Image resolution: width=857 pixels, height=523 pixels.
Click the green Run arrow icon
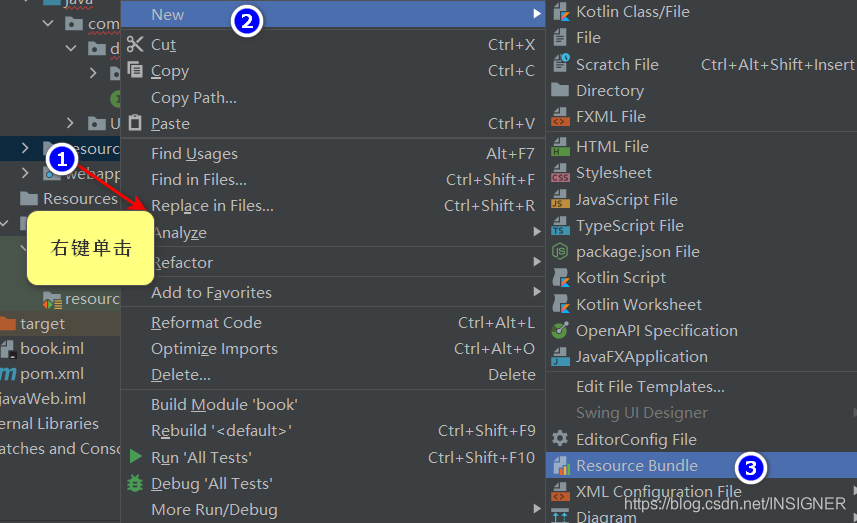pyautogui.click(x=135, y=456)
